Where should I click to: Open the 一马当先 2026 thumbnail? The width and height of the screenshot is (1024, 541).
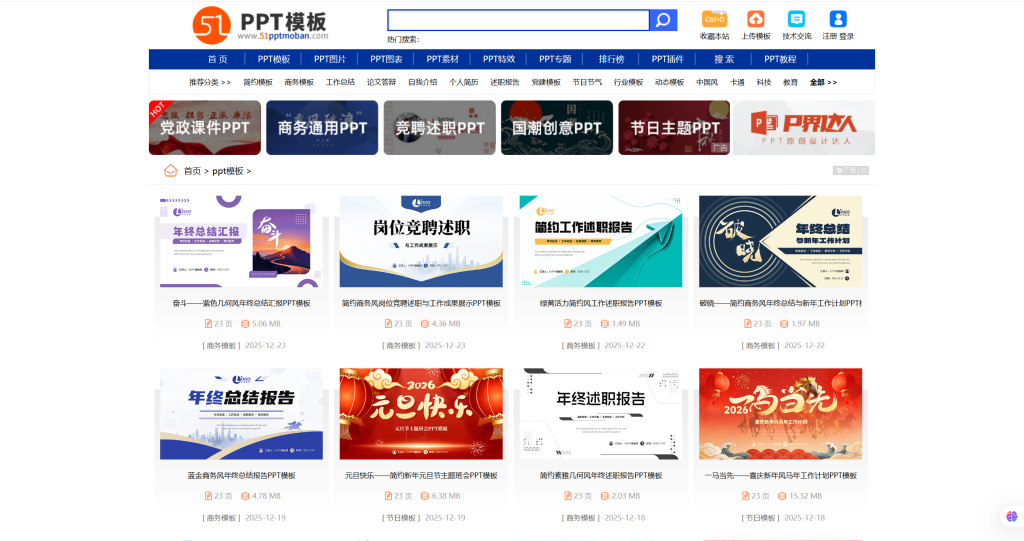(780, 414)
